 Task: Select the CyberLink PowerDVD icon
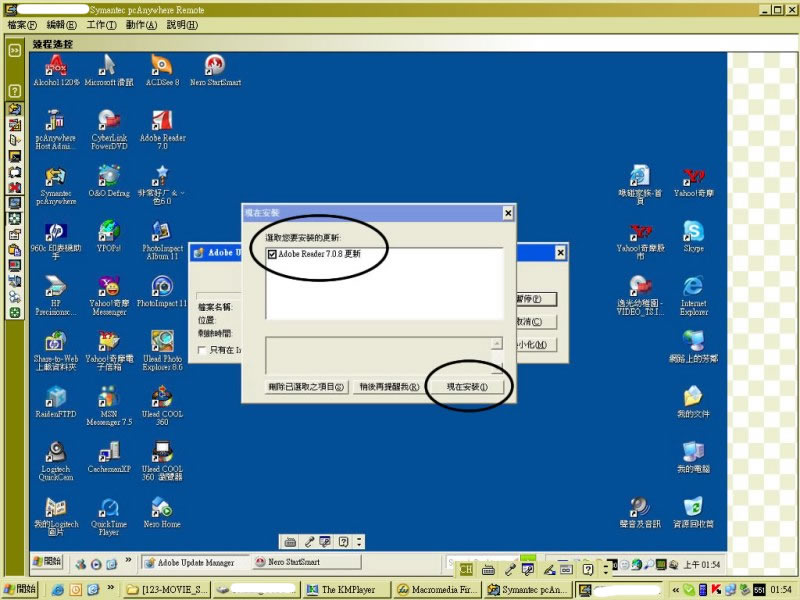109,130
